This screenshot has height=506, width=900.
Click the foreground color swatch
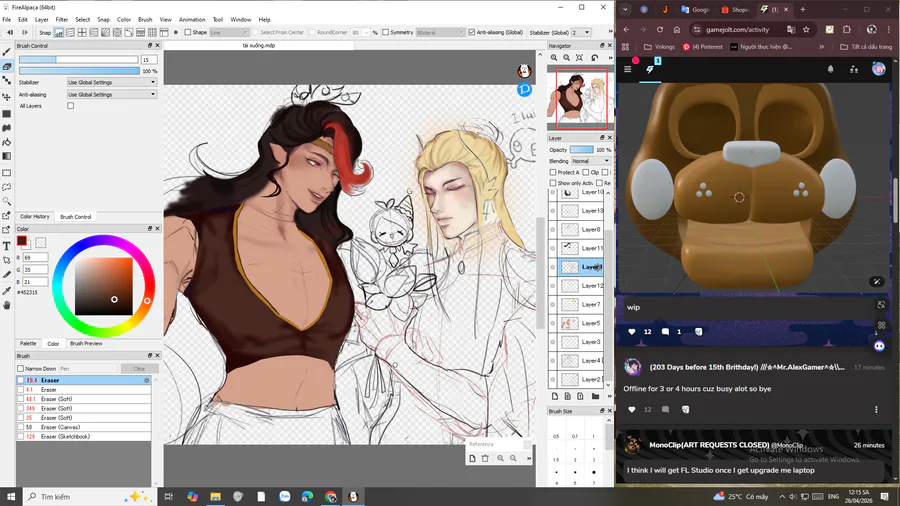(22, 241)
